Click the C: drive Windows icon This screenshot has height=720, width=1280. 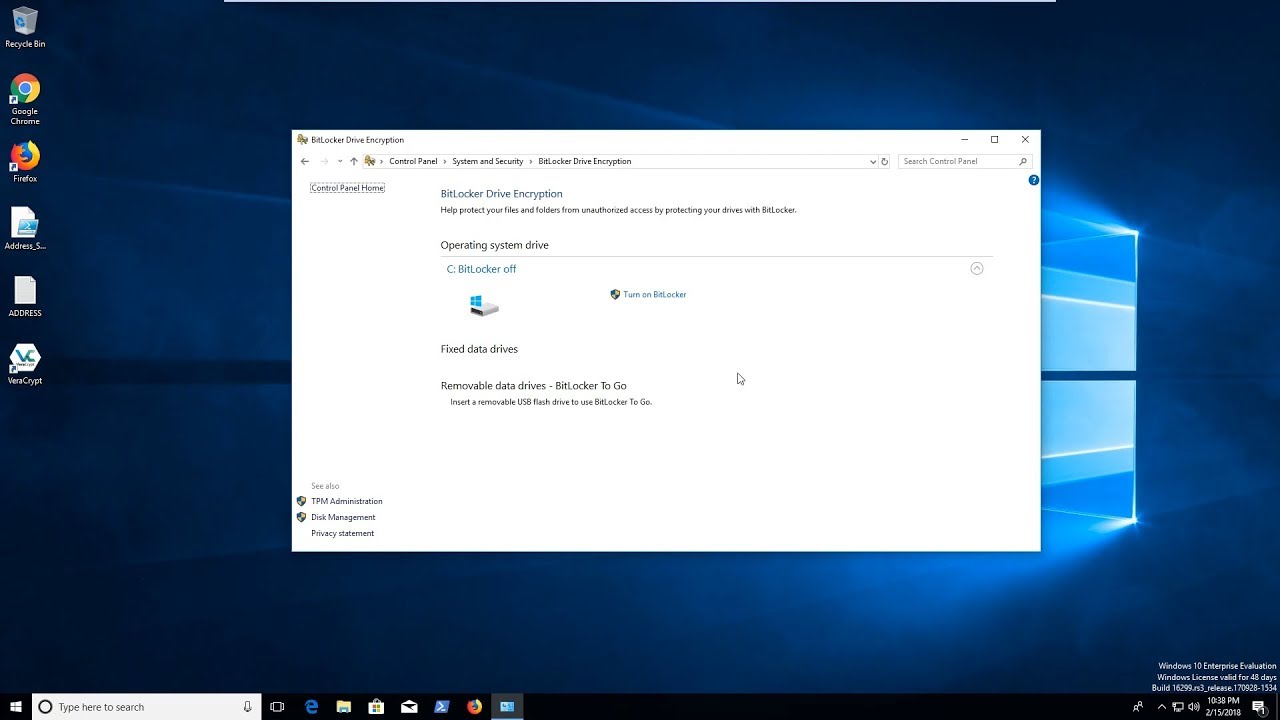tap(484, 305)
